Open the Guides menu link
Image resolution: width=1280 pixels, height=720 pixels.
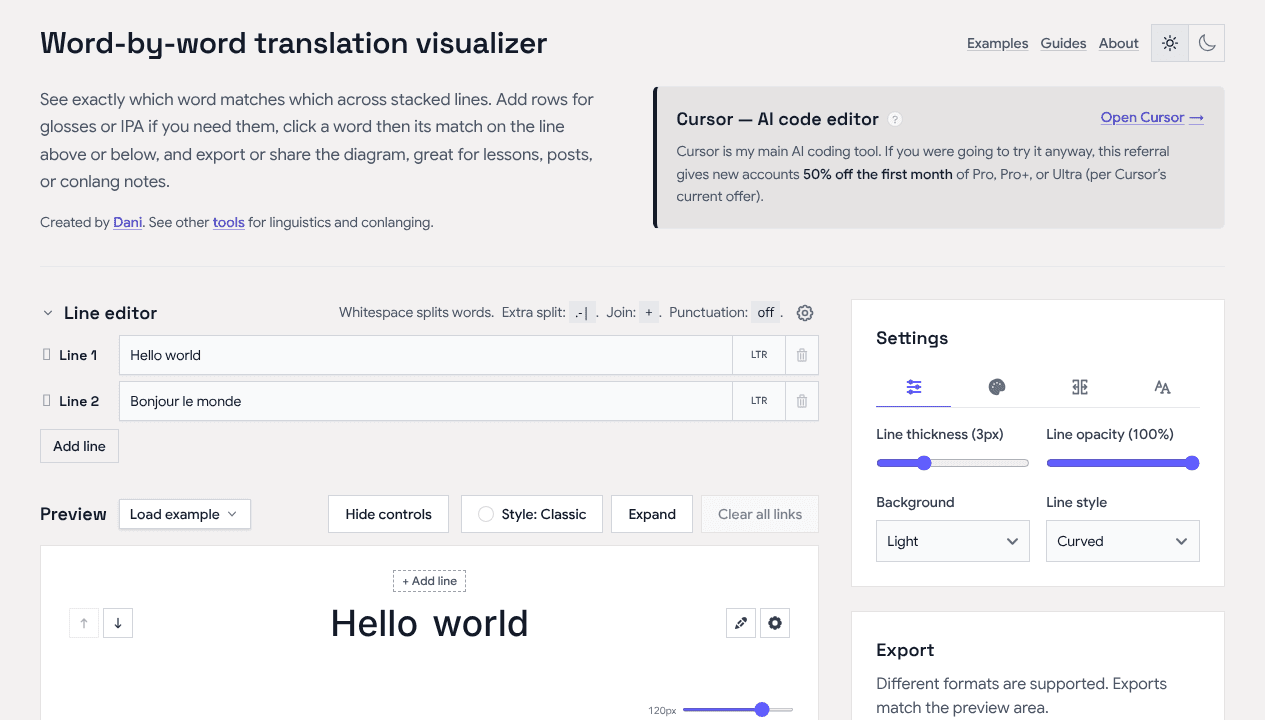point(1063,43)
